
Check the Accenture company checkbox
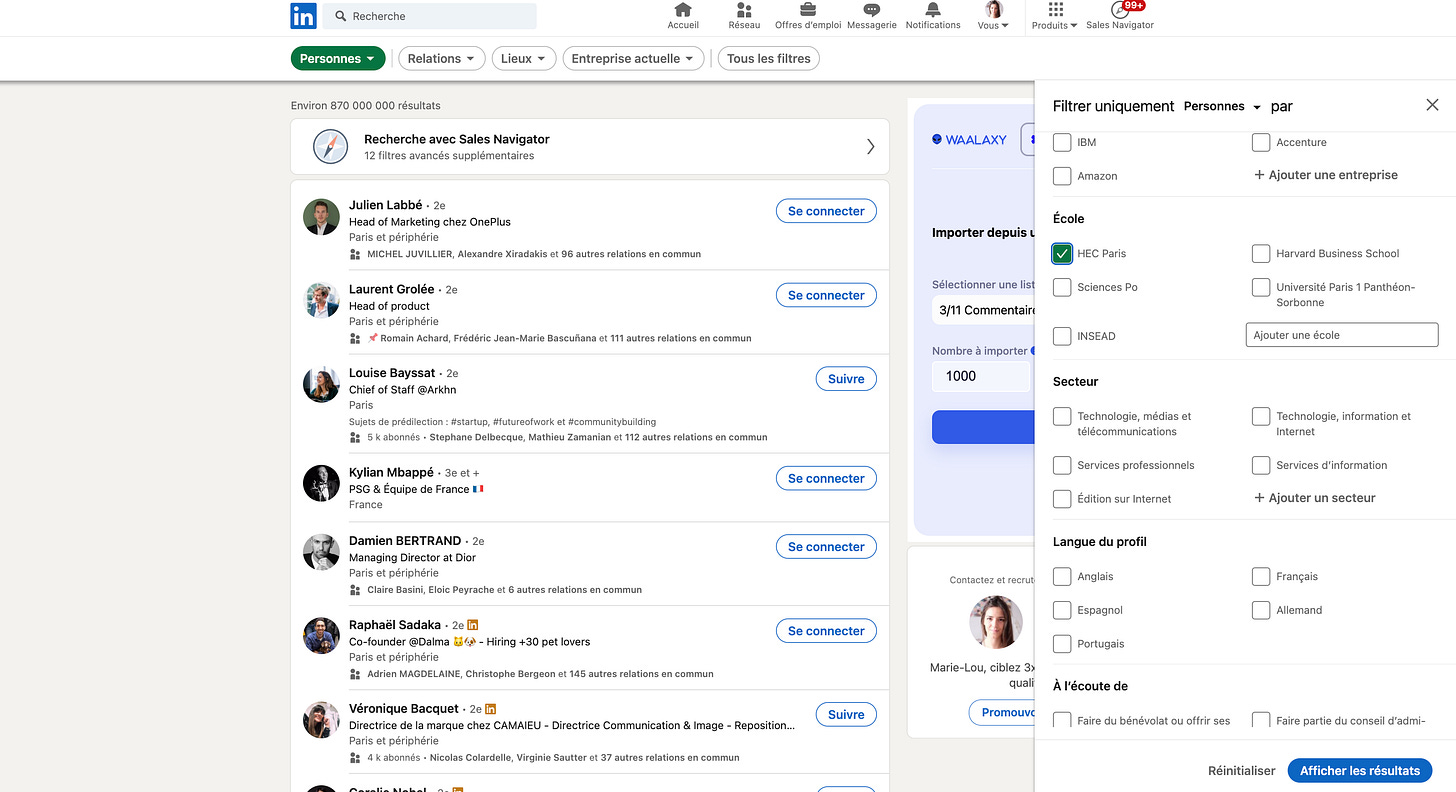[x=1261, y=143]
